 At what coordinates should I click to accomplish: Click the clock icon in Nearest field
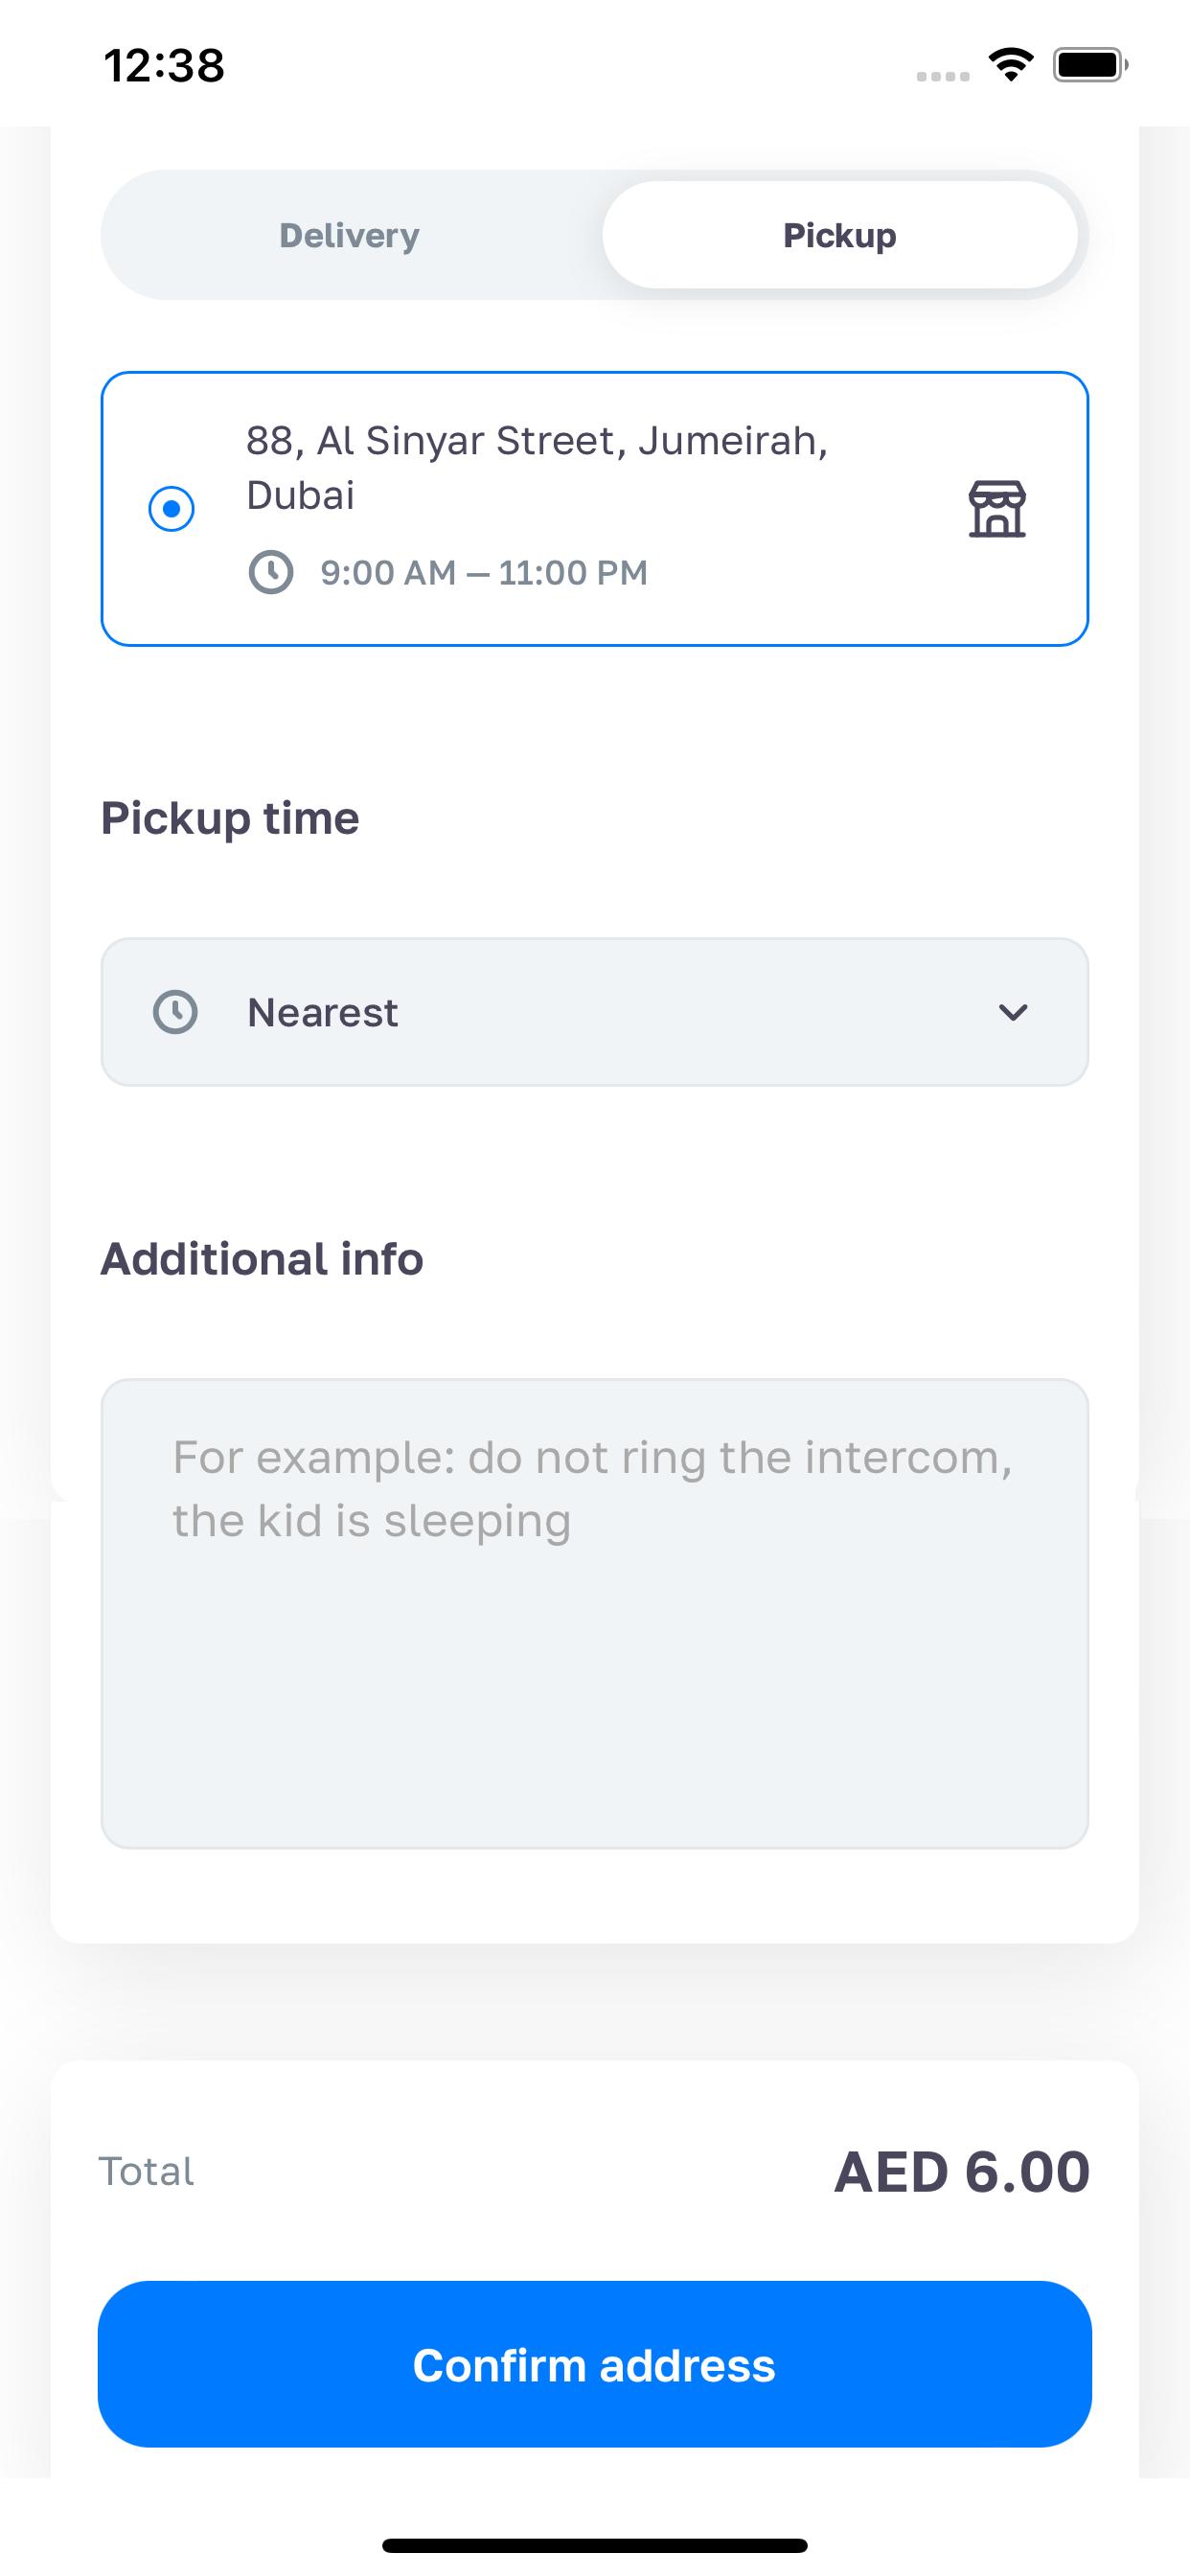(x=175, y=1012)
